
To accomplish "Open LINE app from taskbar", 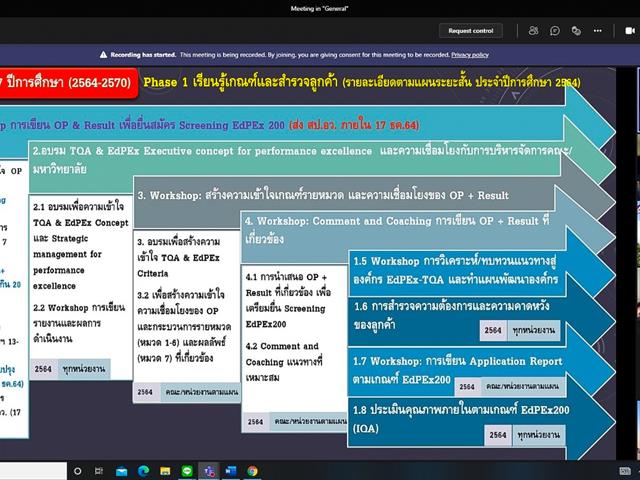I will coord(187,471).
